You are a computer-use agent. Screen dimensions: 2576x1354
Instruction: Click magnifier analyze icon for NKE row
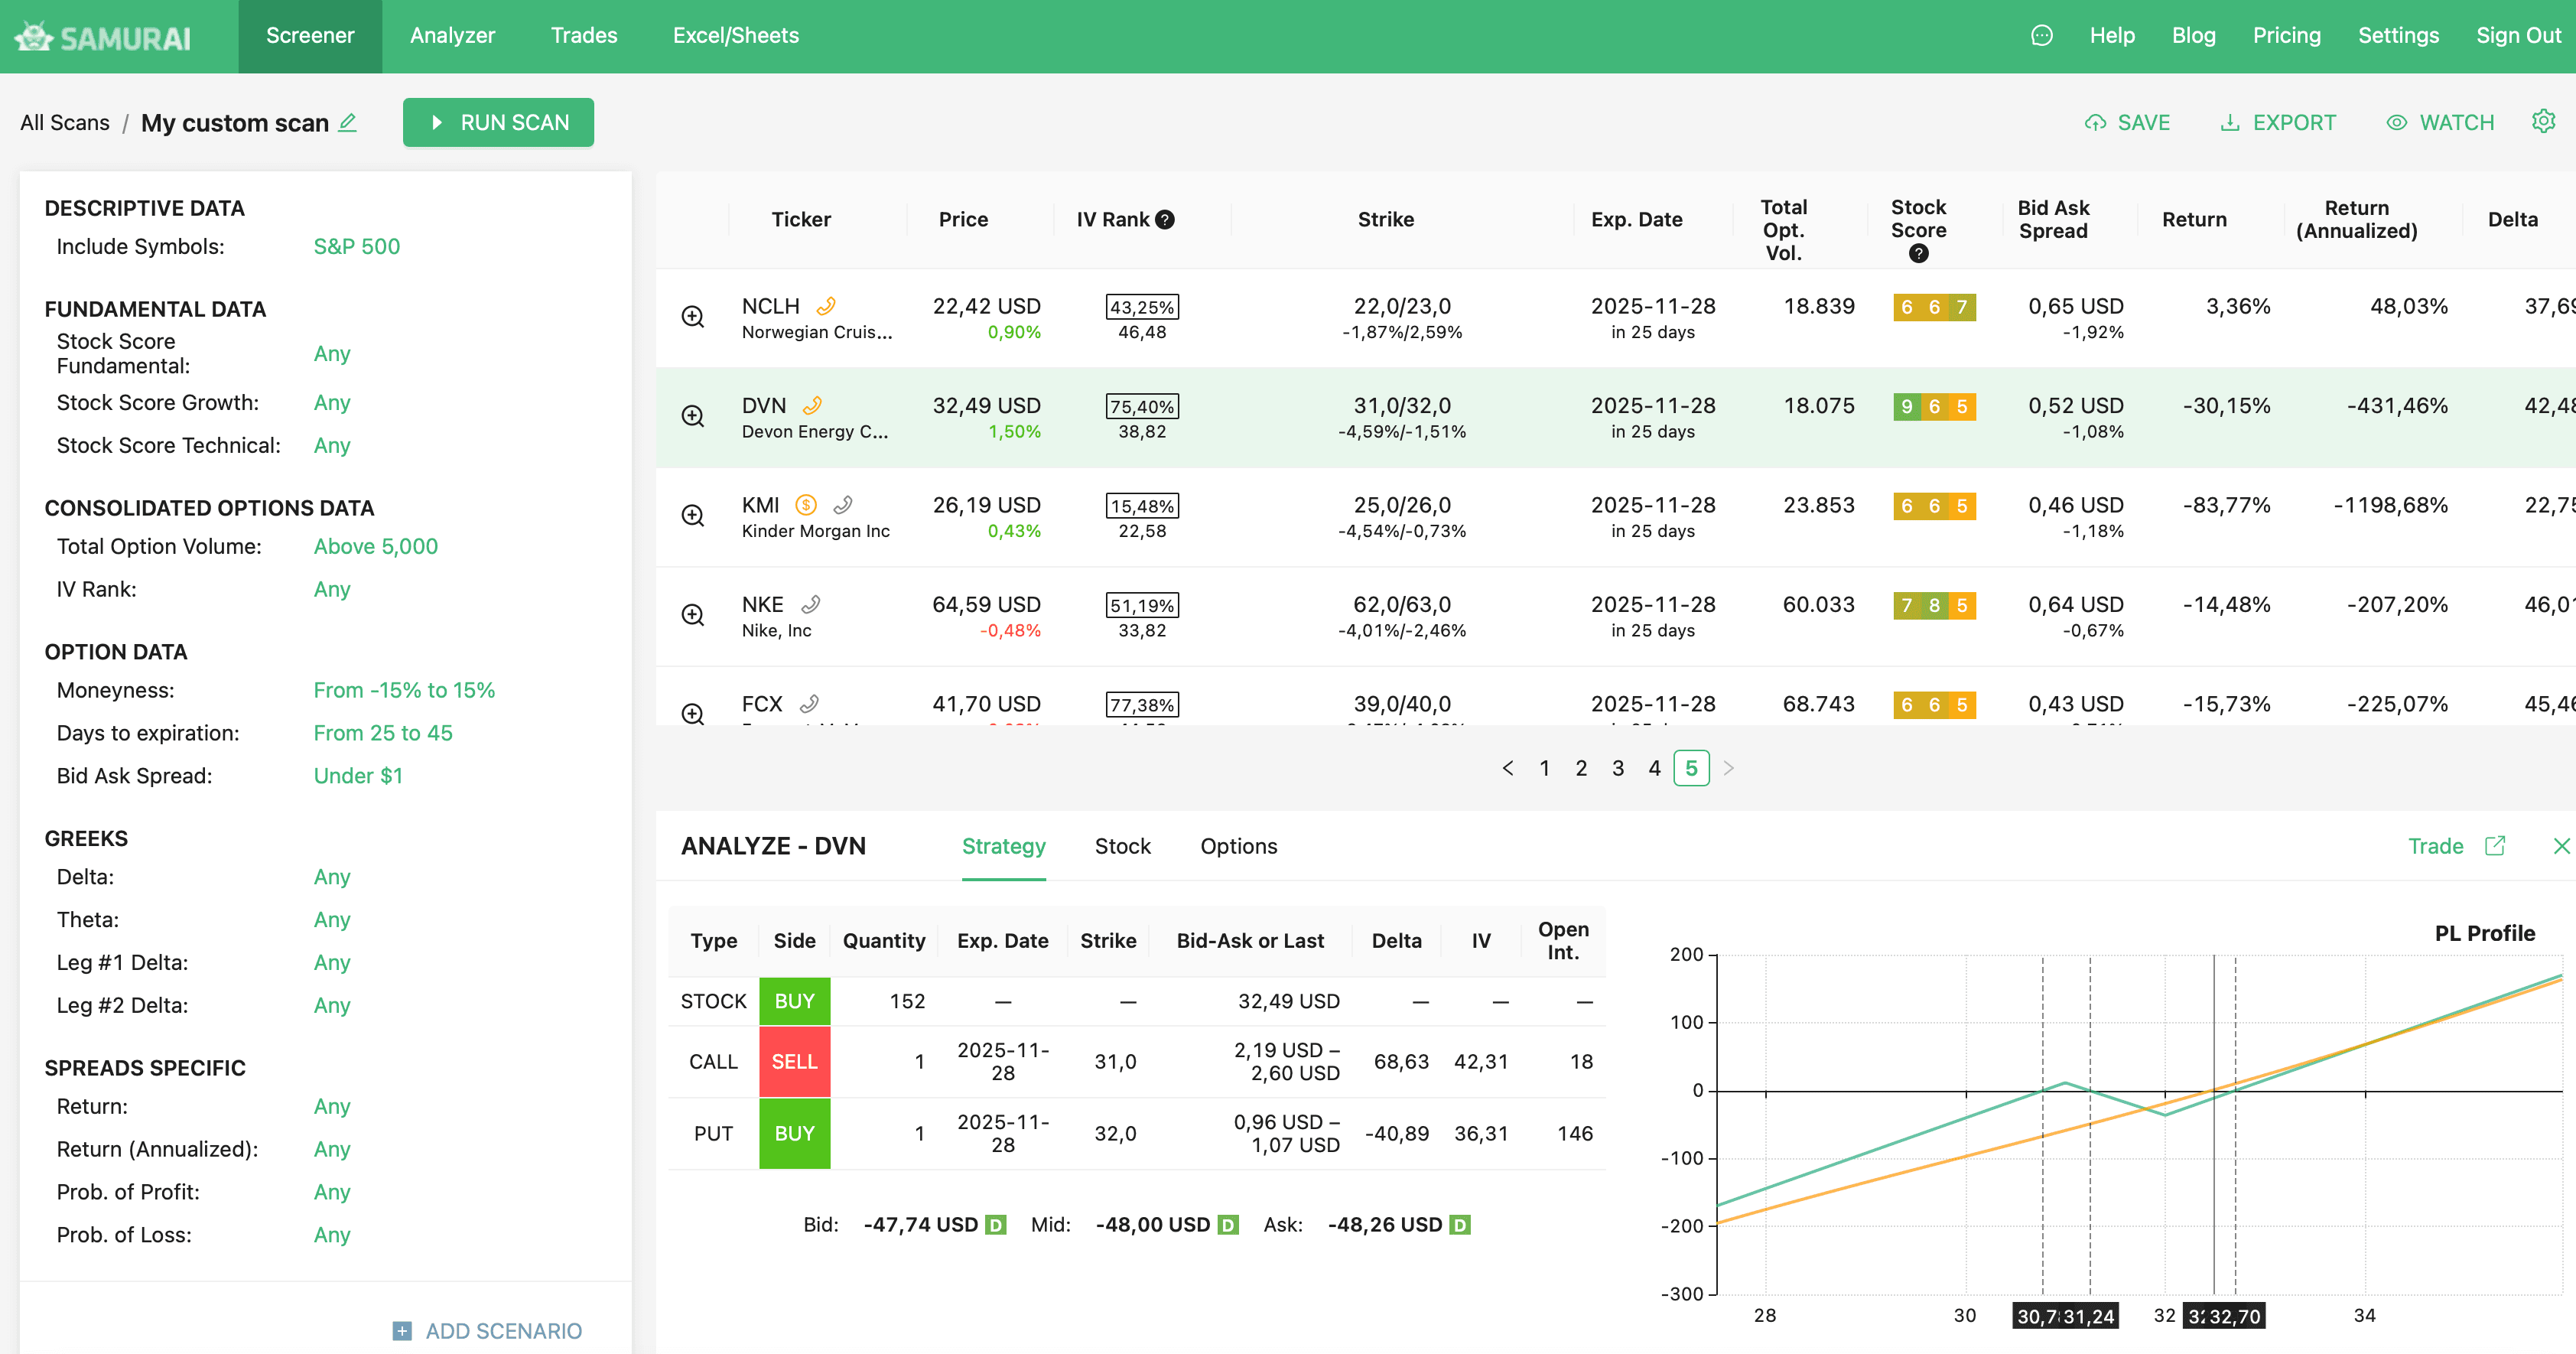coord(693,615)
